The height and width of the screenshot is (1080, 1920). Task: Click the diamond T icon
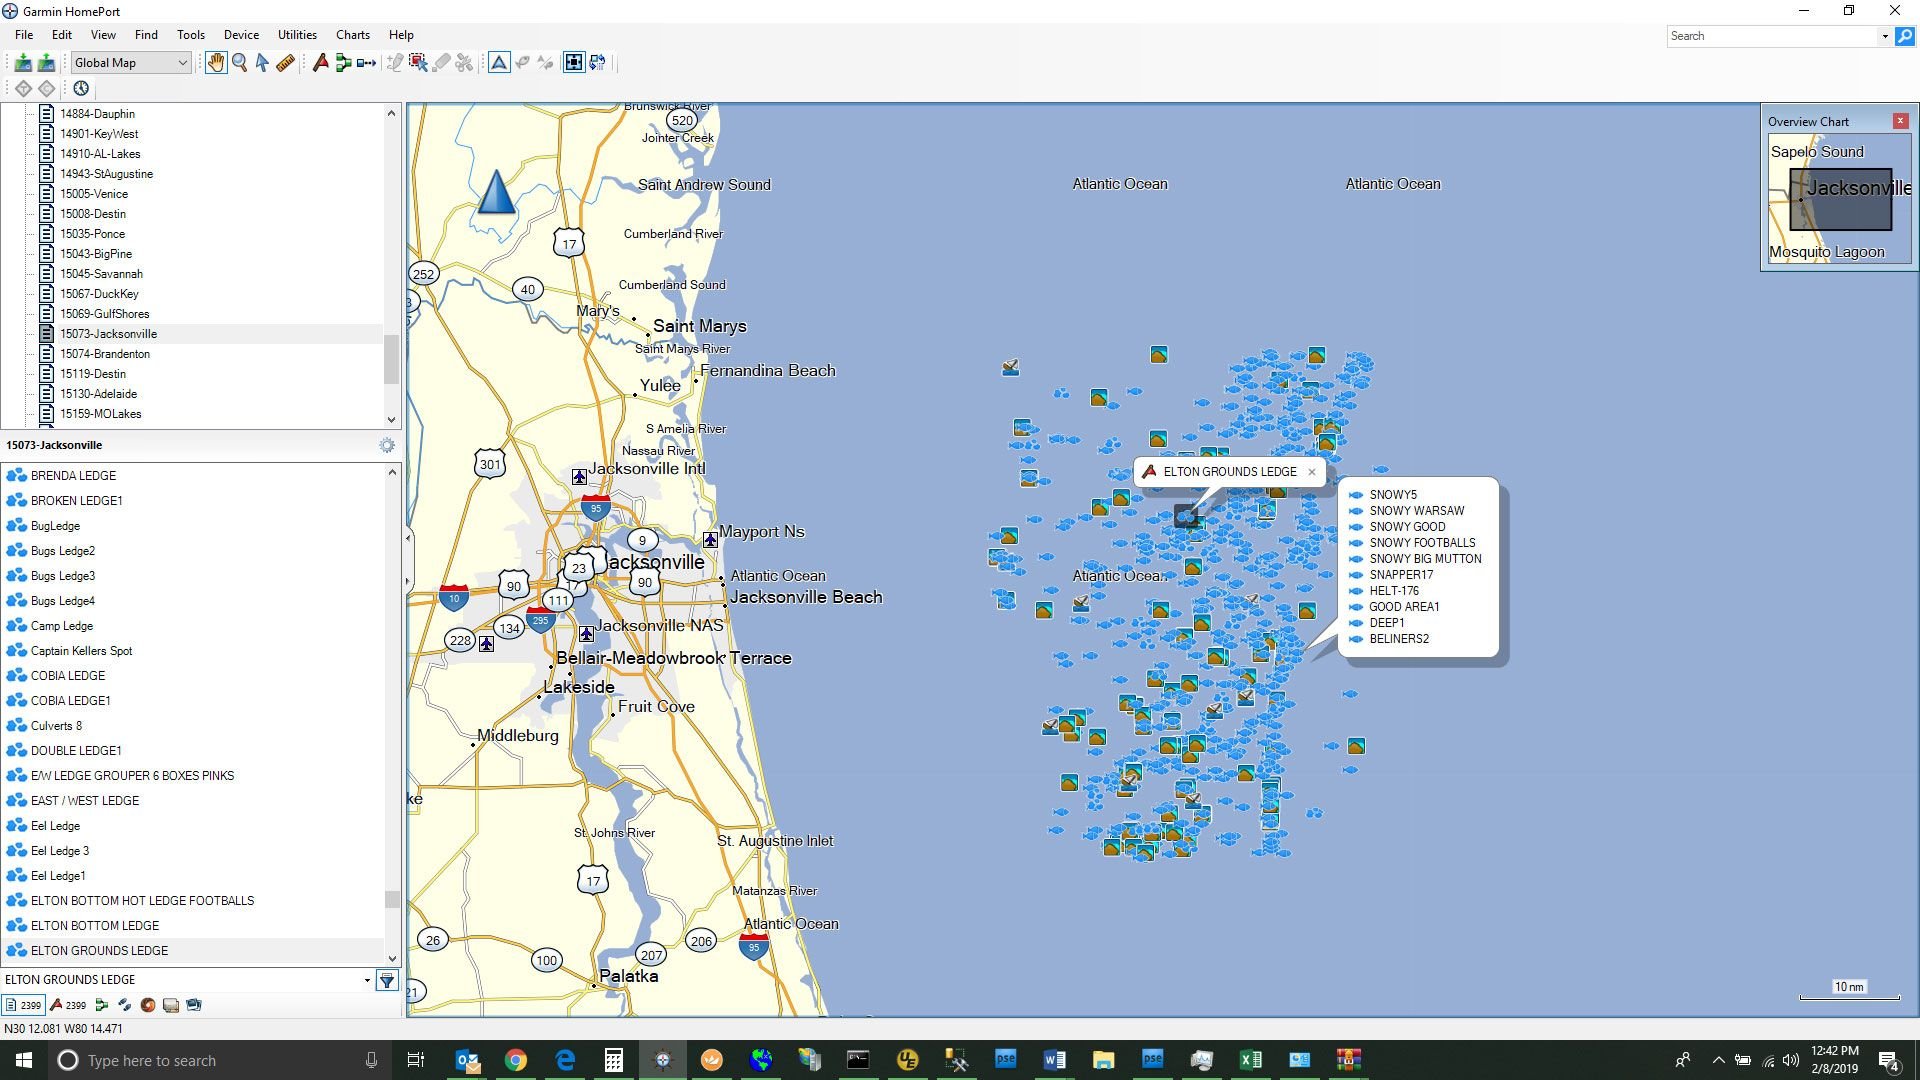[x=23, y=88]
